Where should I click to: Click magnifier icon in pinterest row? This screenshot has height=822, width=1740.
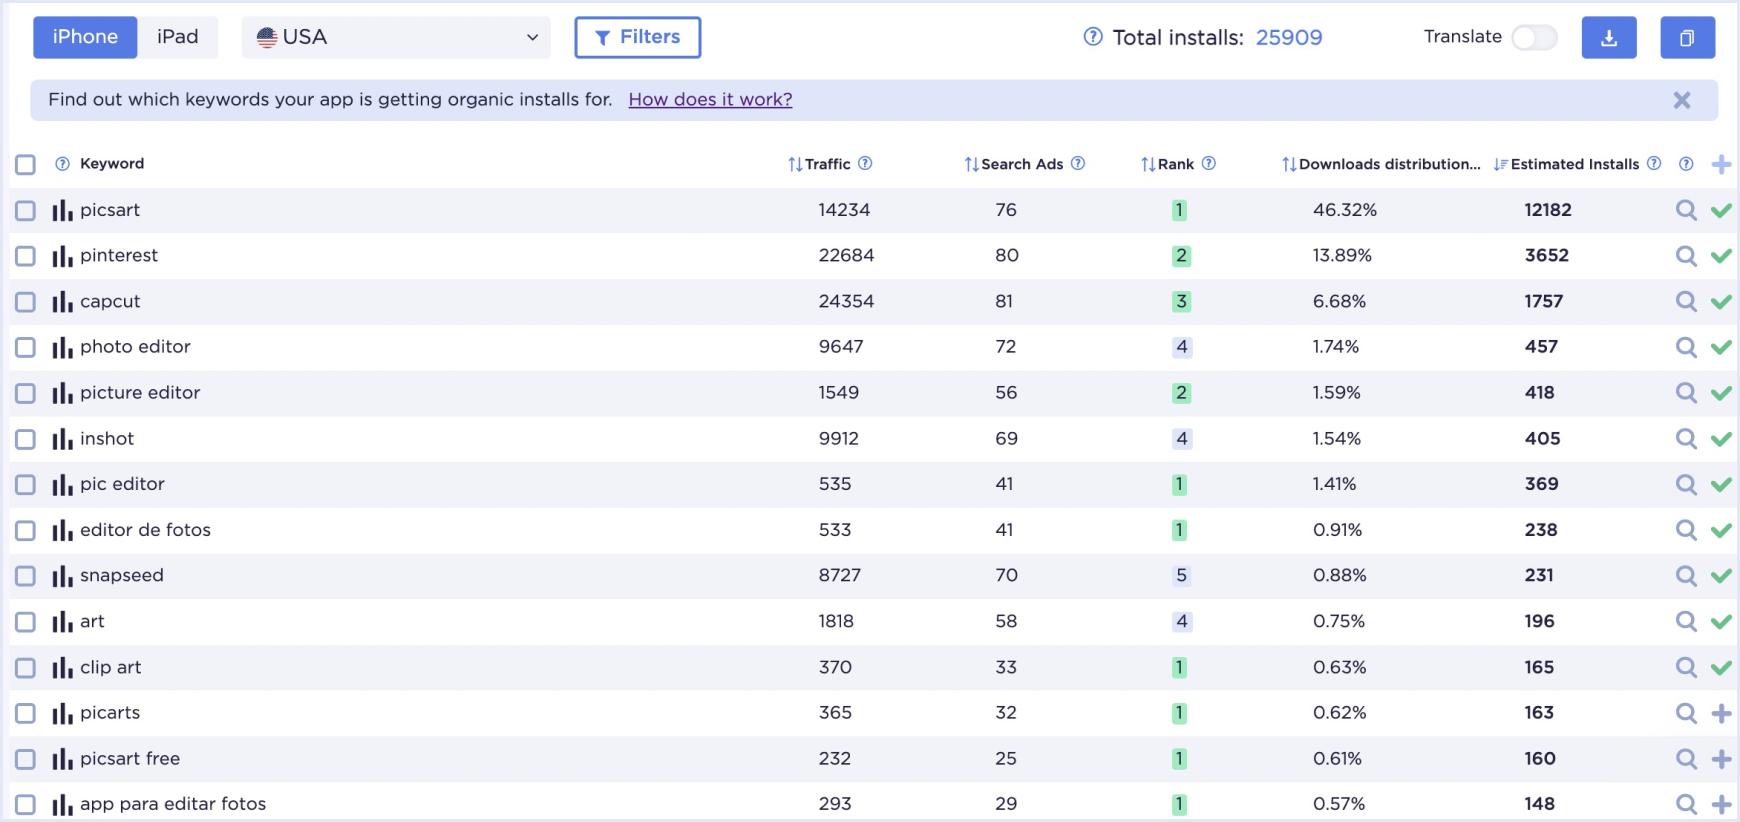coord(1686,256)
